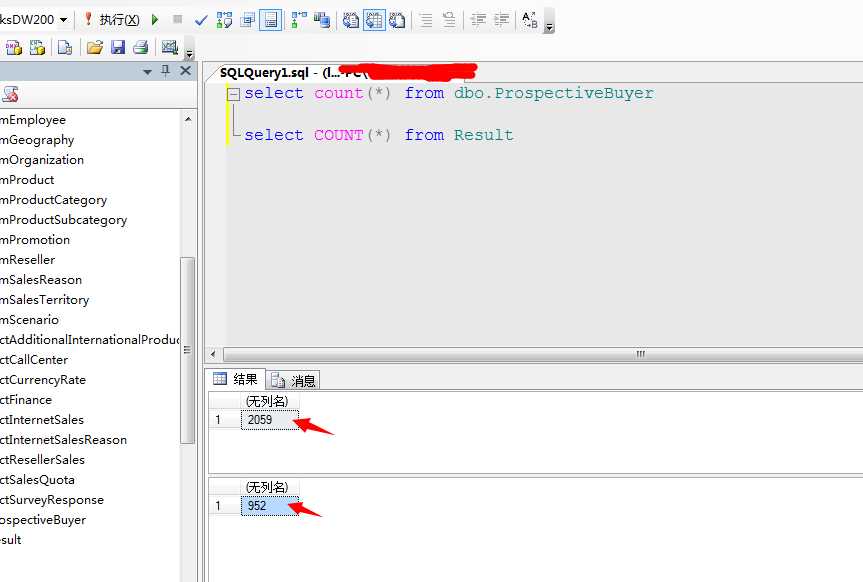Select the result cell showing 952
The image size is (863, 582).
[x=270, y=505]
